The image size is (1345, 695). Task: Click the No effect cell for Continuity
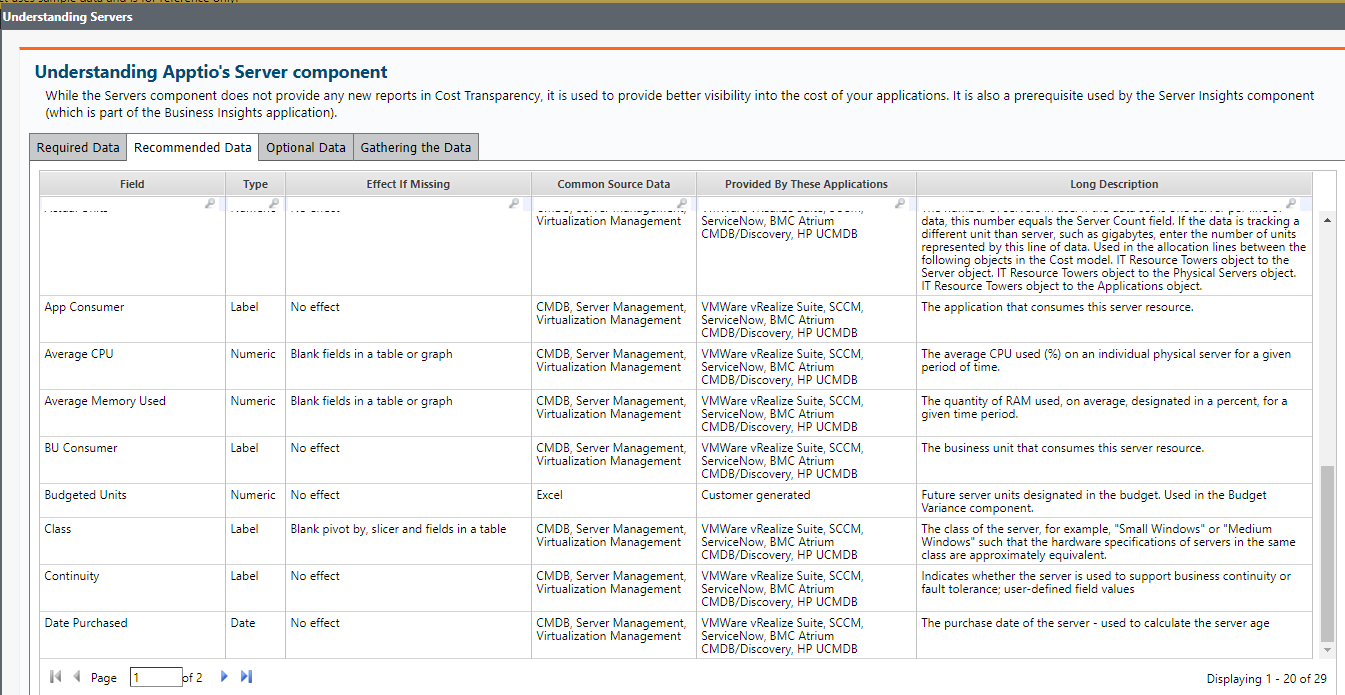[409, 588]
